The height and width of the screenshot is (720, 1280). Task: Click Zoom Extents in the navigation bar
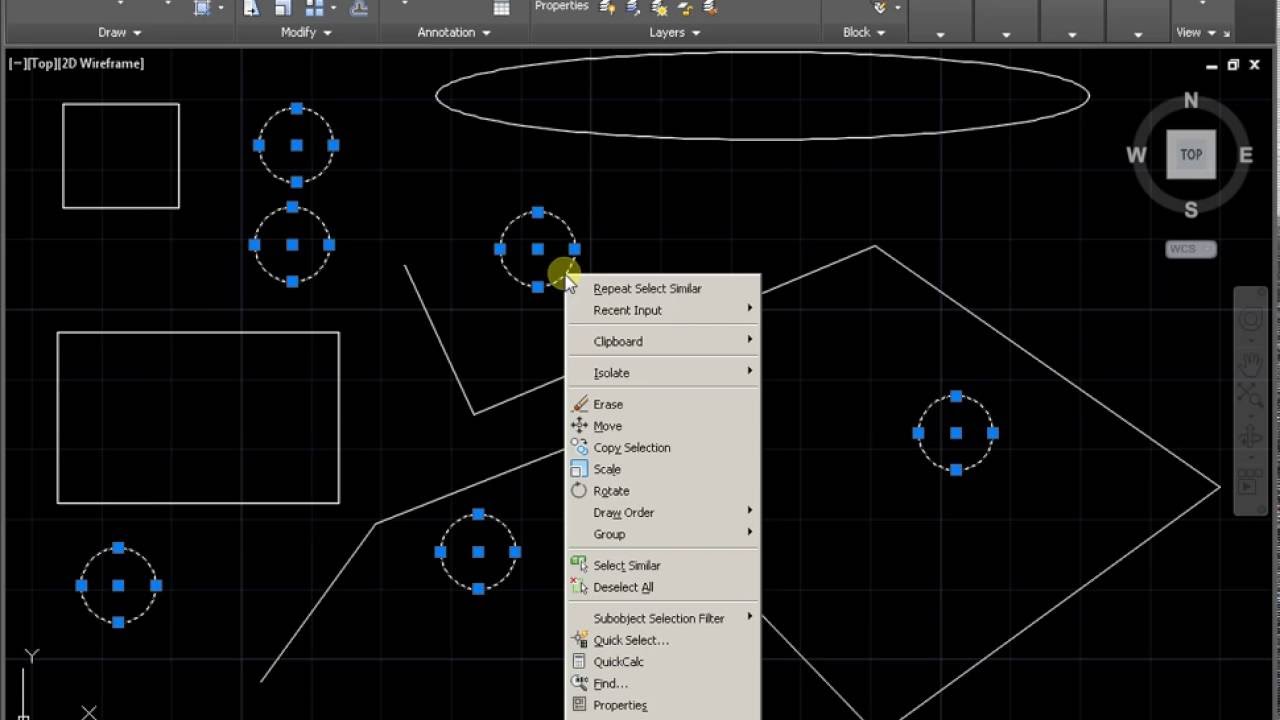(x=1251, y=395)
